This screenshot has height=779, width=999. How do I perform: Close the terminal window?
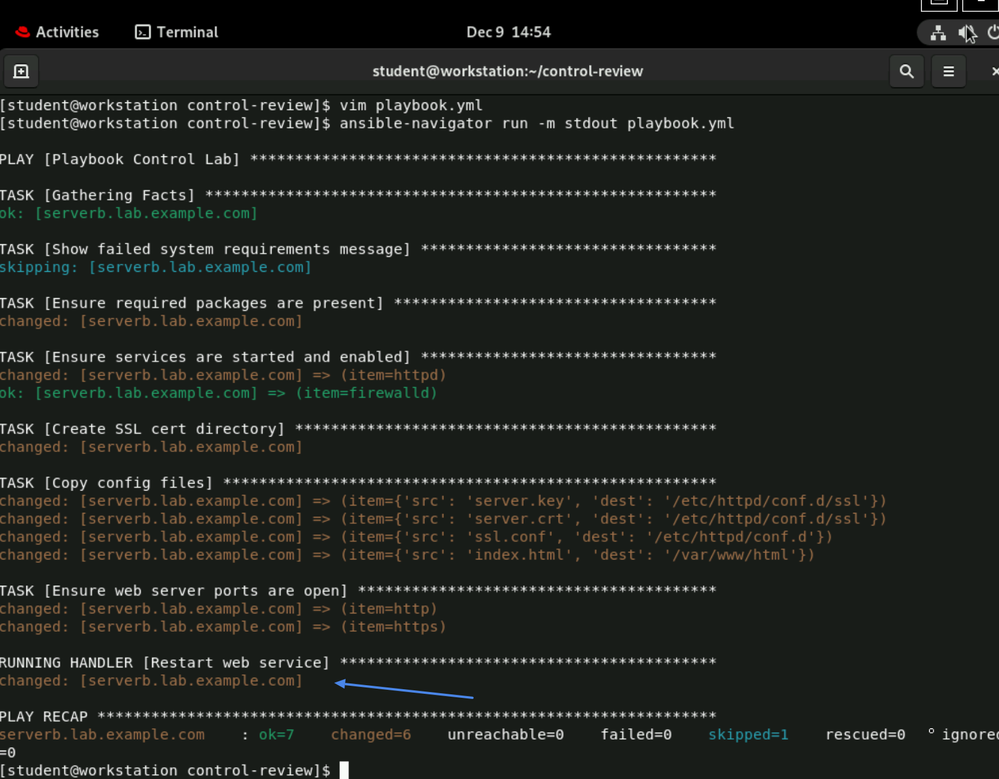994,71
